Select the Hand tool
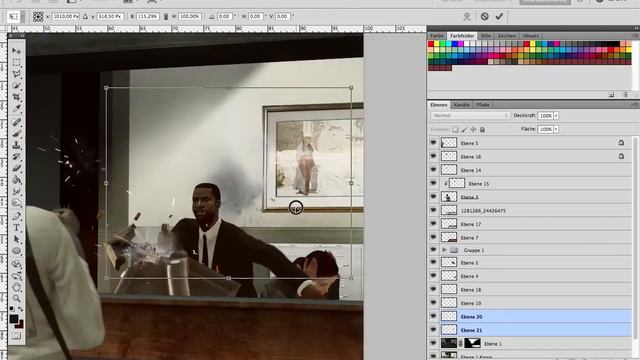 coord(16,287)
